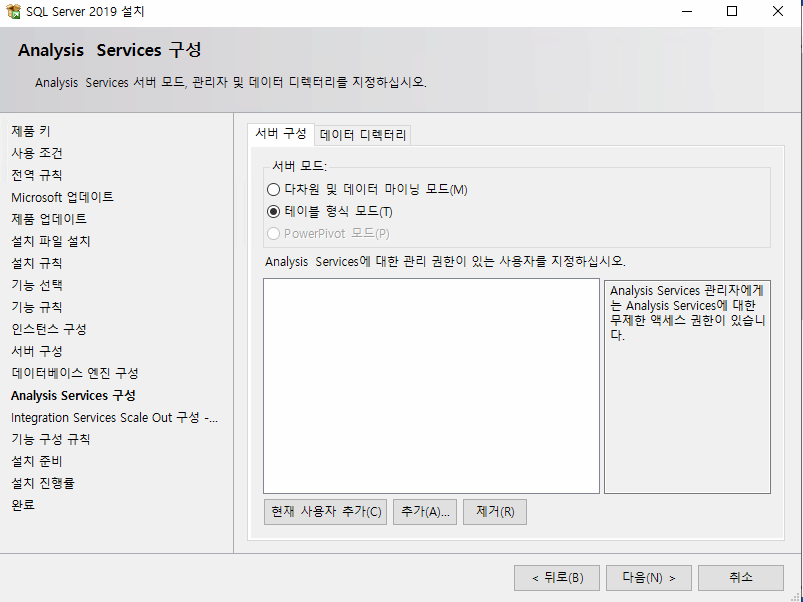Go back with the 뒤로(B) button
803x602 pixels.
(557, 578)
